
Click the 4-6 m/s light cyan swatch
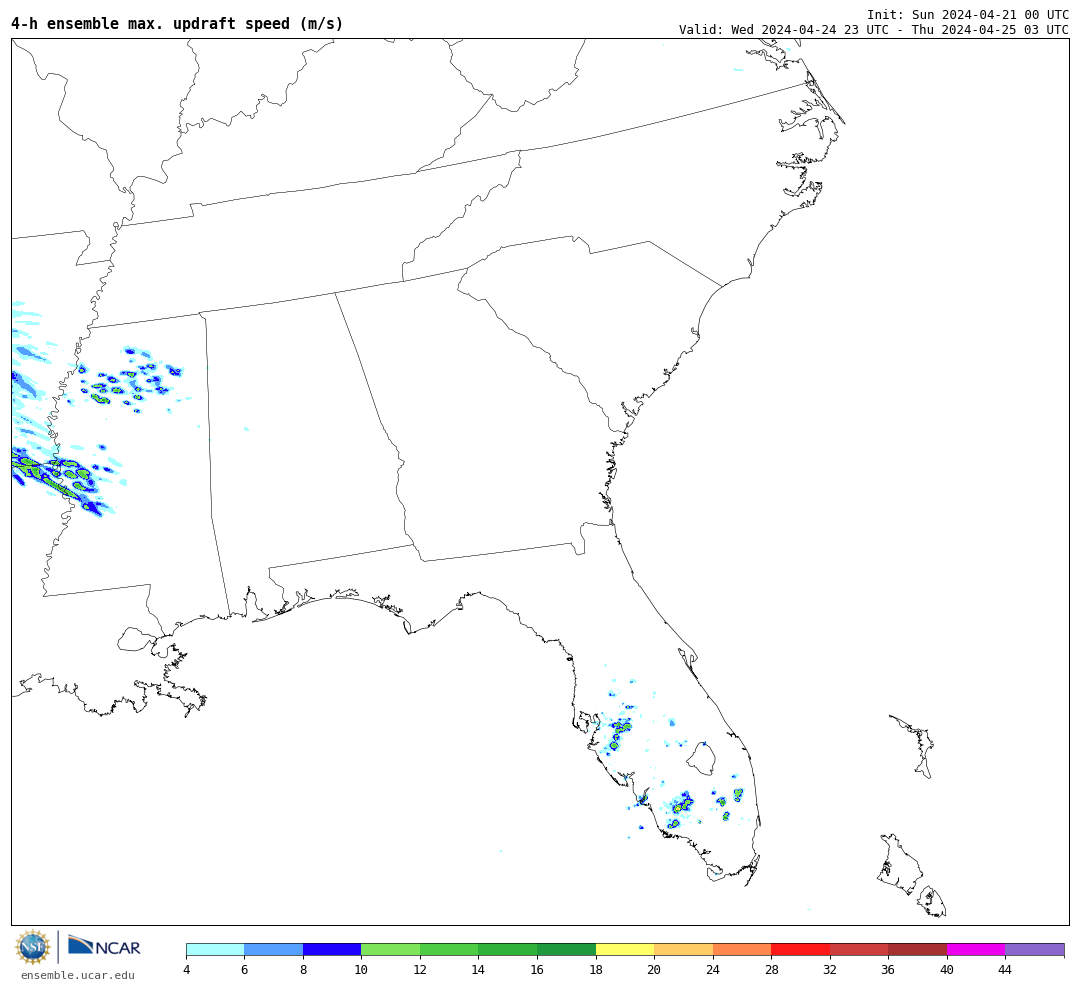[215, 950]
